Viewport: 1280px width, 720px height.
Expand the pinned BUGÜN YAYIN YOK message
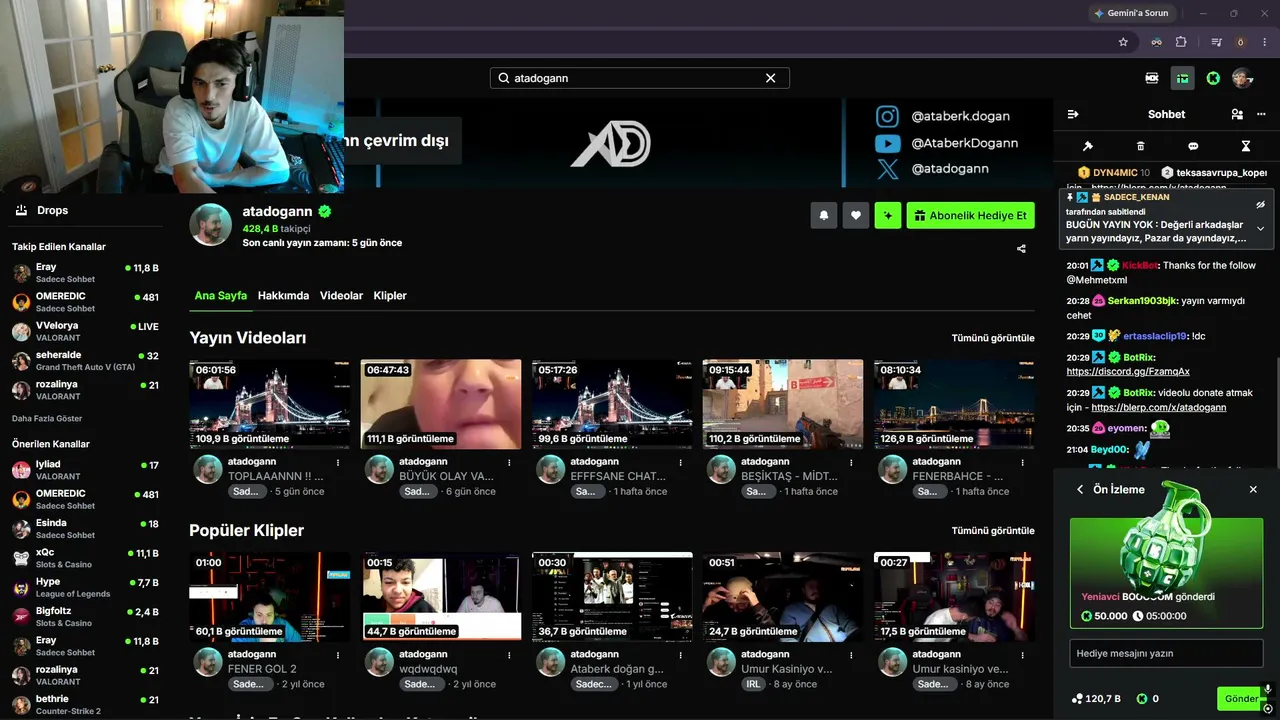tap(1260, 229)
